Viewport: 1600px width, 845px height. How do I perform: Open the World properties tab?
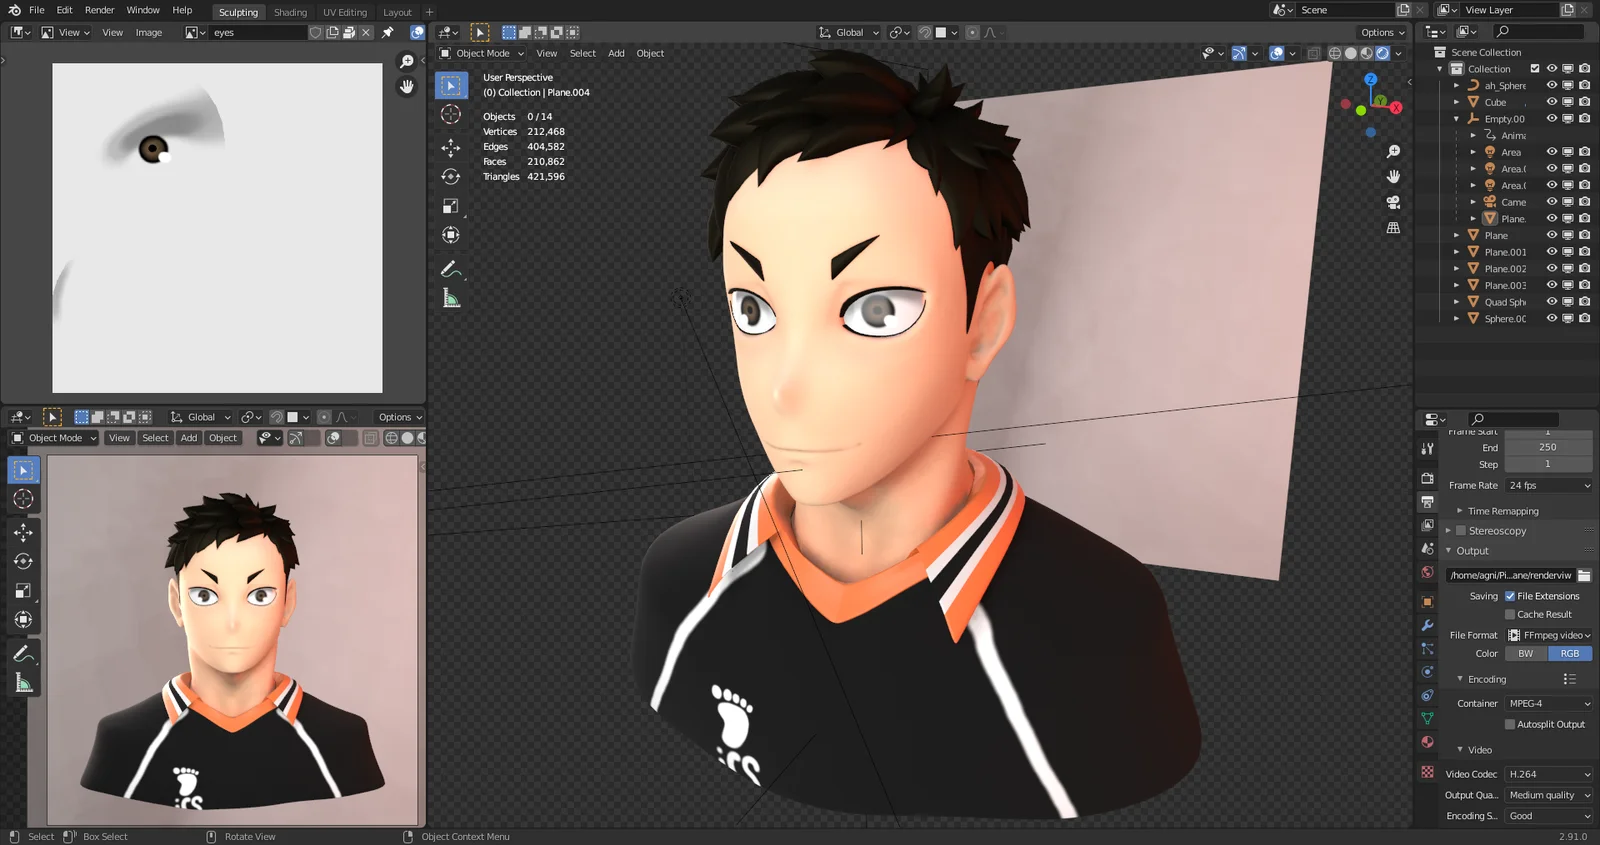pyautogui.click(x=1427, y=573)
